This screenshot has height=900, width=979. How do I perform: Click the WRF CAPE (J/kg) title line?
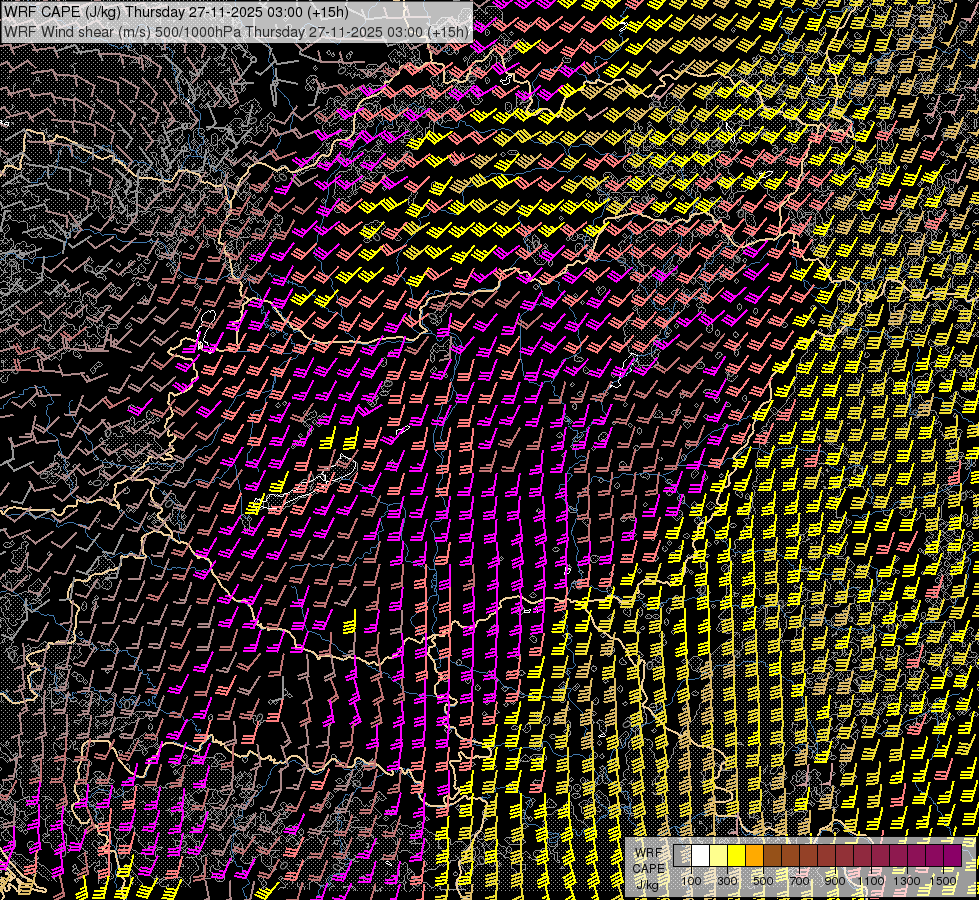click(177, 12)
